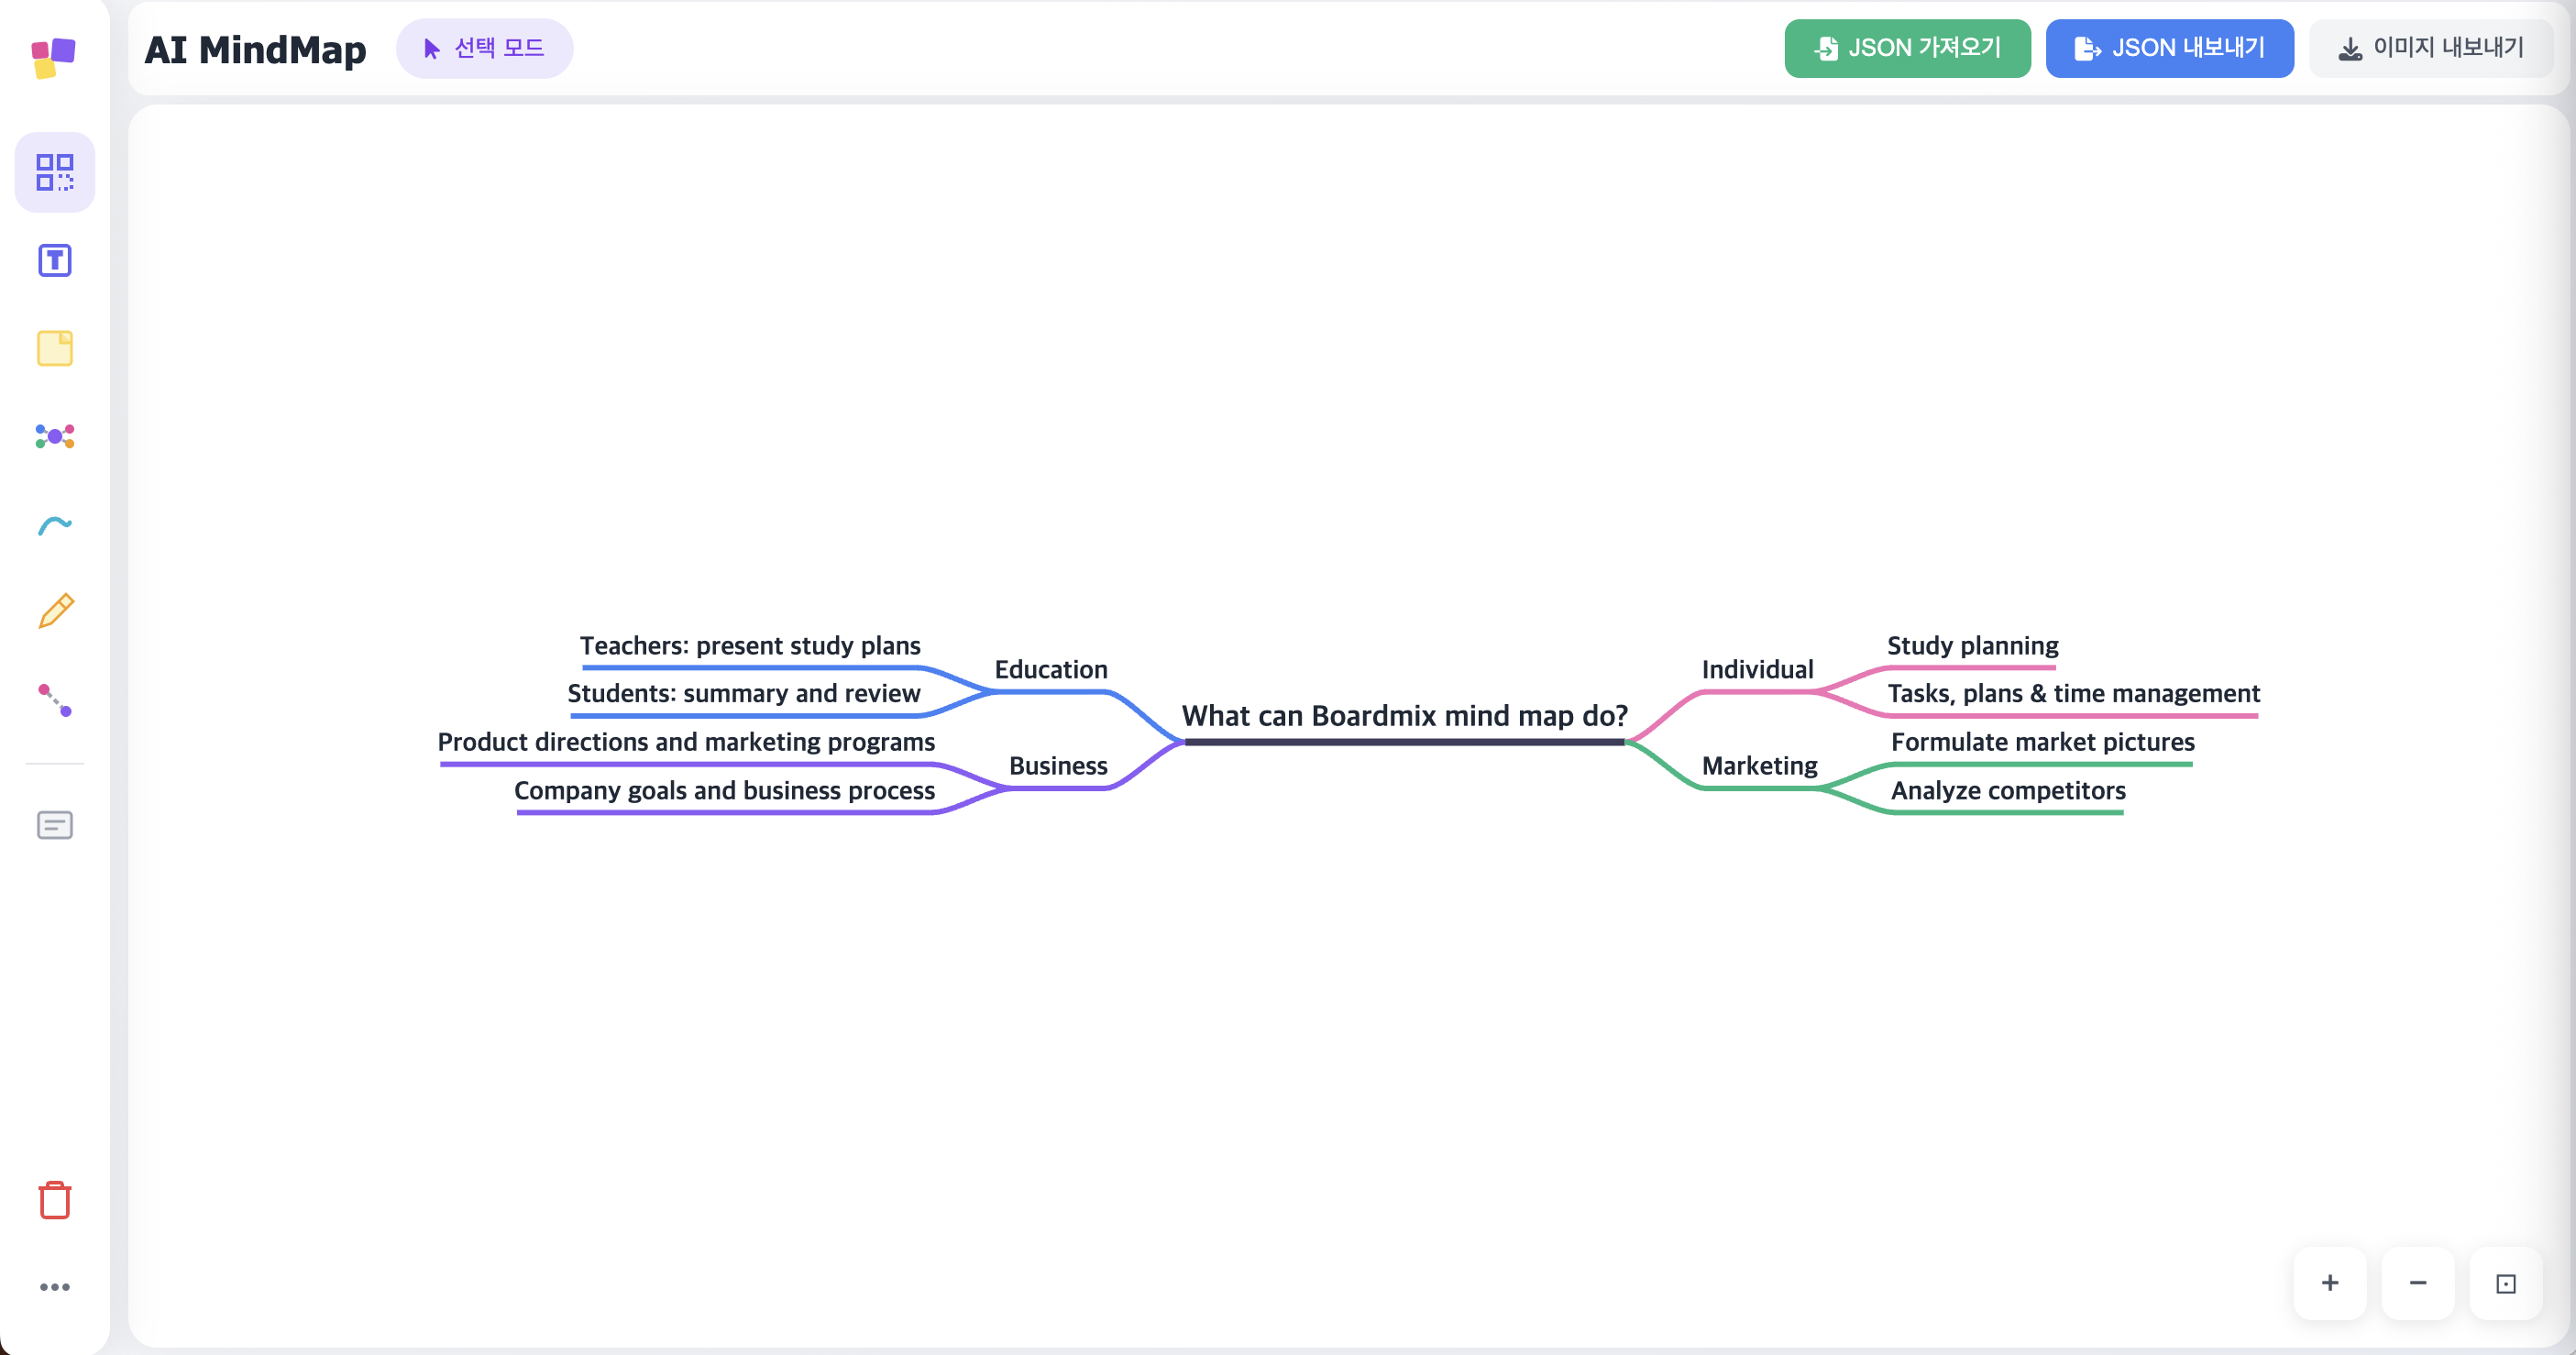Open the more options ellipsis

click(55, 1287)
